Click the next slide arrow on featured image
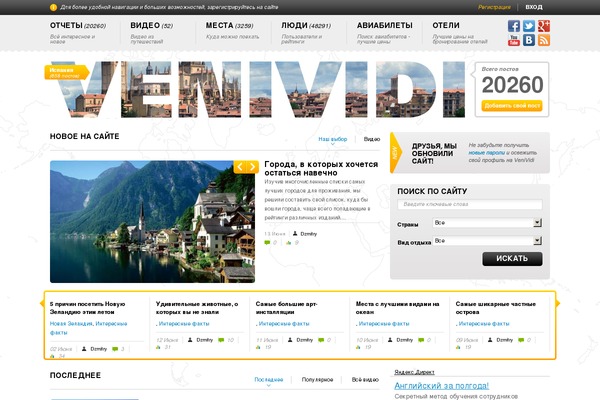This screenshot has height=400, width=600. pyautogui.click(x=253, y=167)
